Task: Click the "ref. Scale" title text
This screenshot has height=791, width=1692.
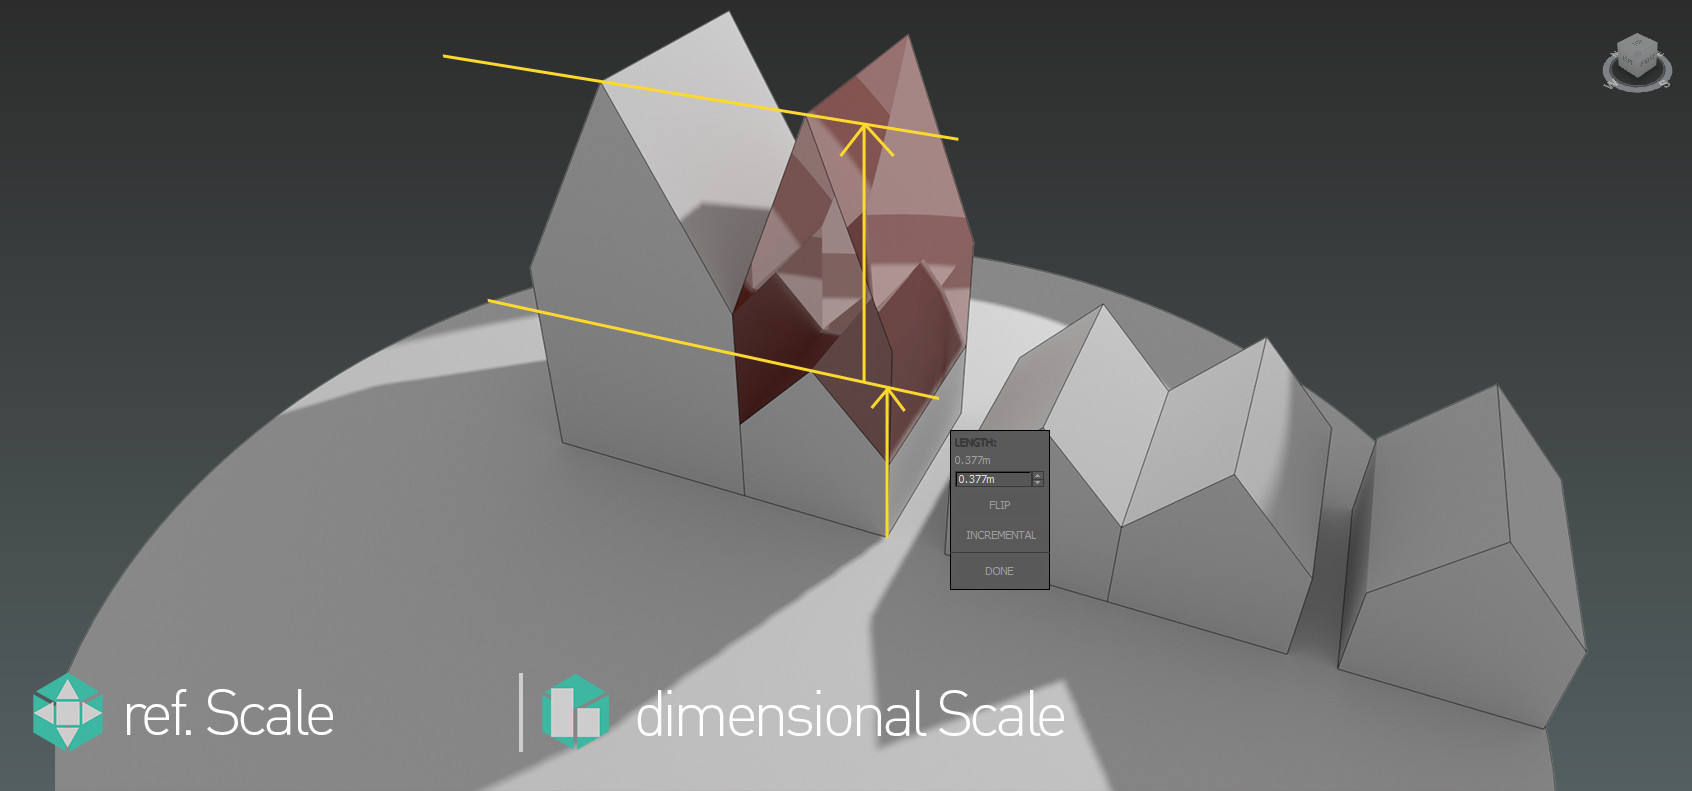Action: pos(228,714)
